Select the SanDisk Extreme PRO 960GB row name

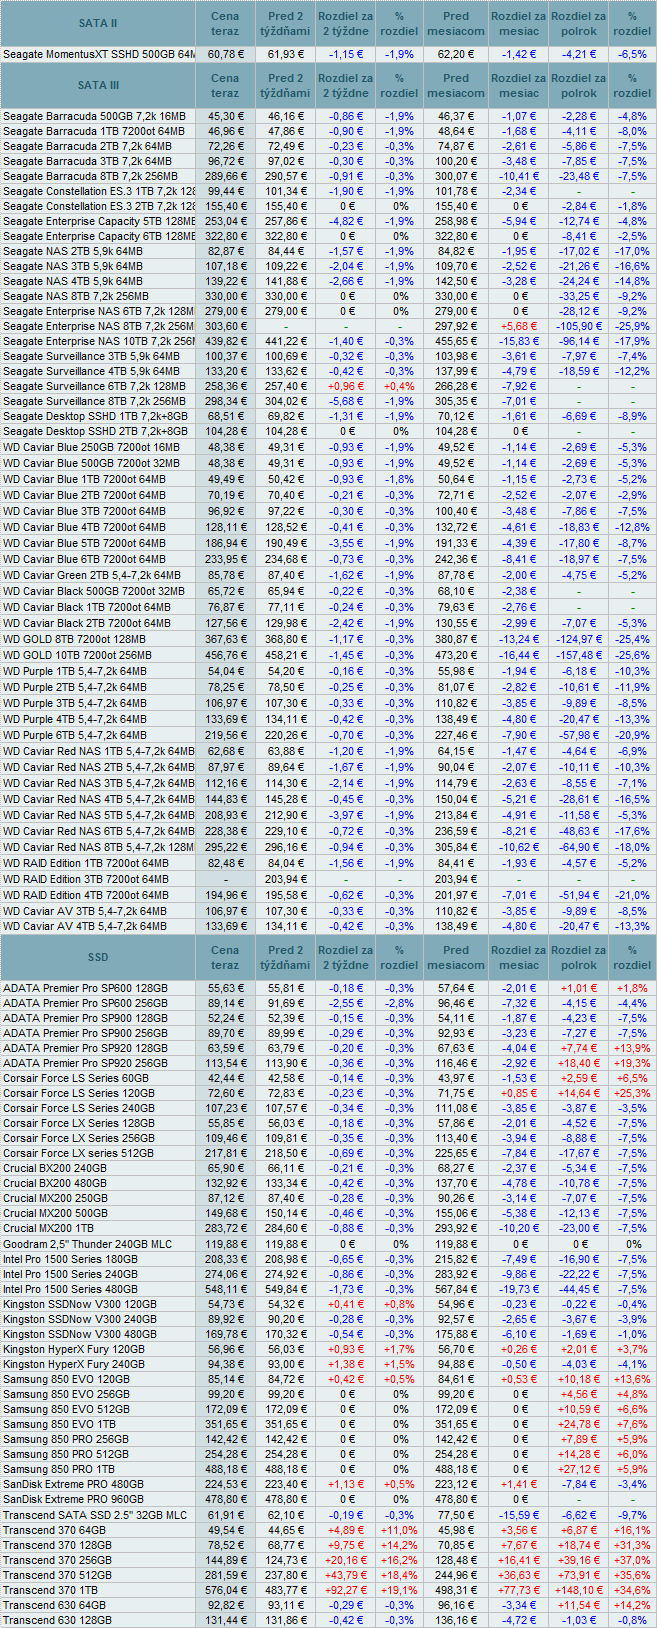(73, 1499)
